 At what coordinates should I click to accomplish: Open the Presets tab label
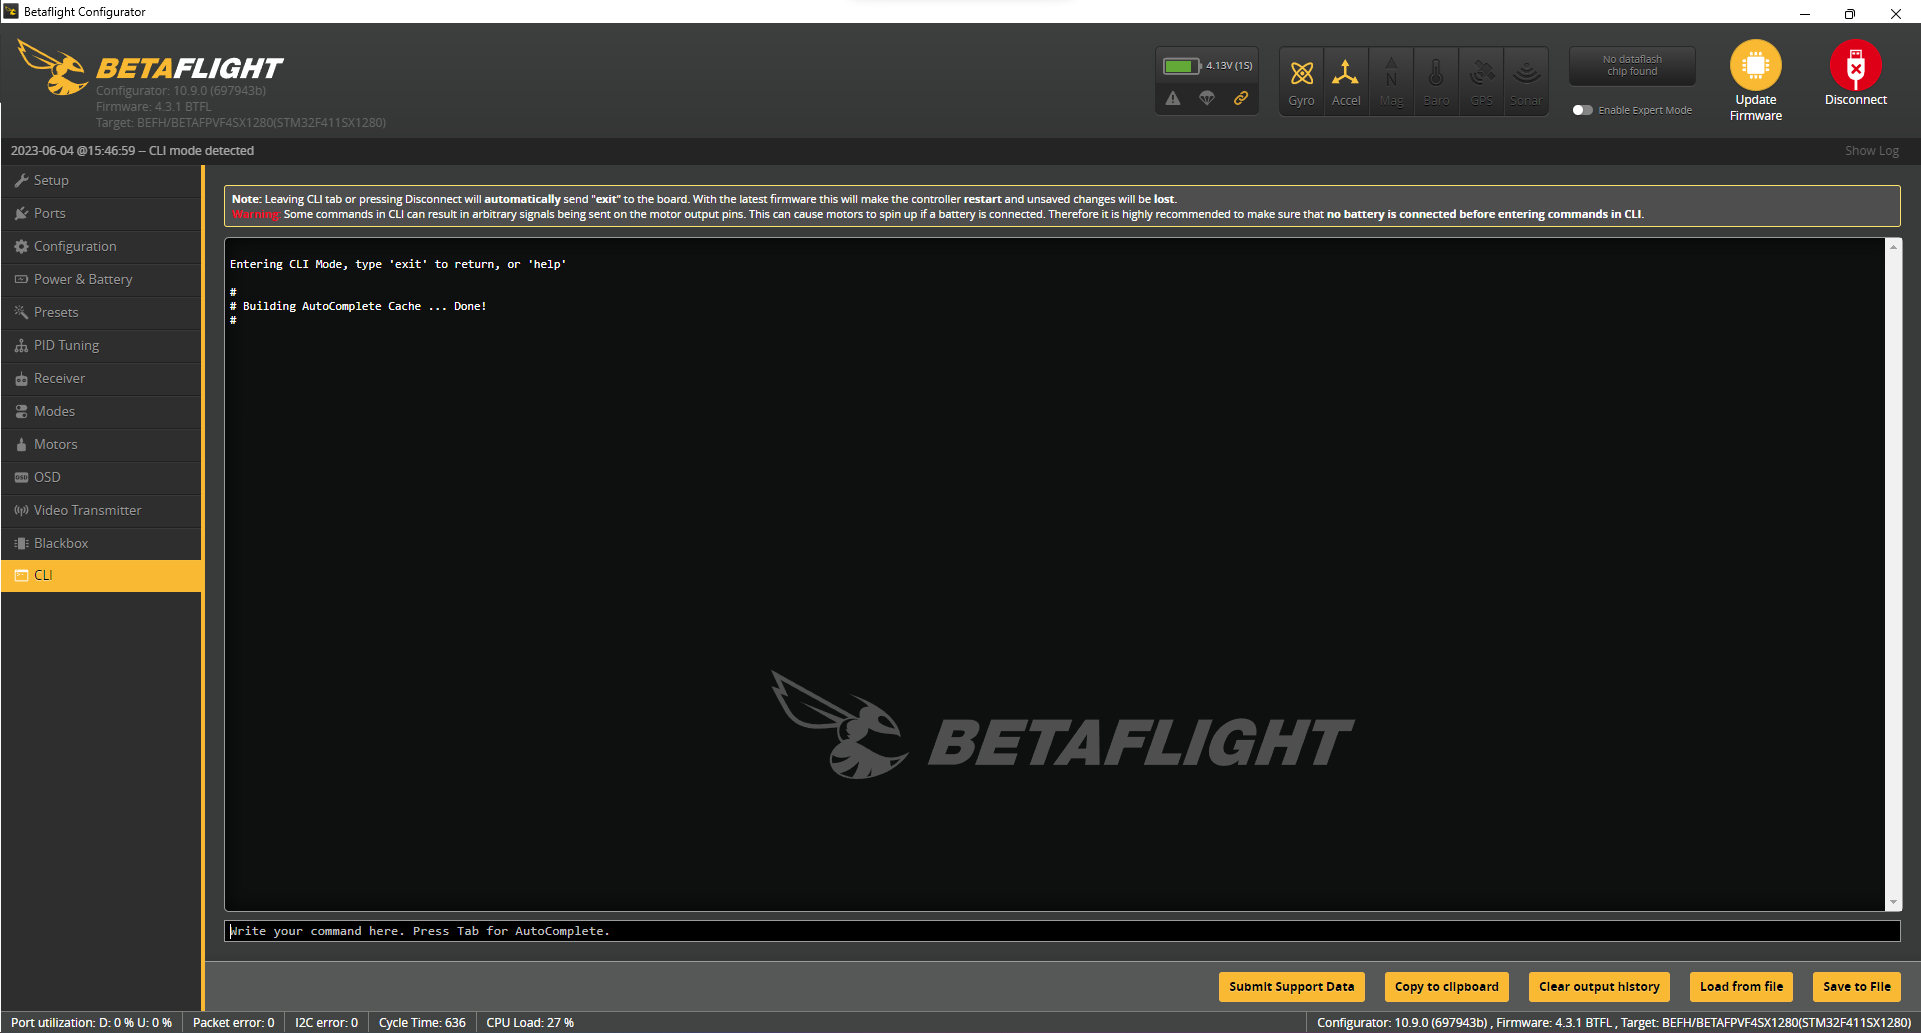[x=56, y=312]
